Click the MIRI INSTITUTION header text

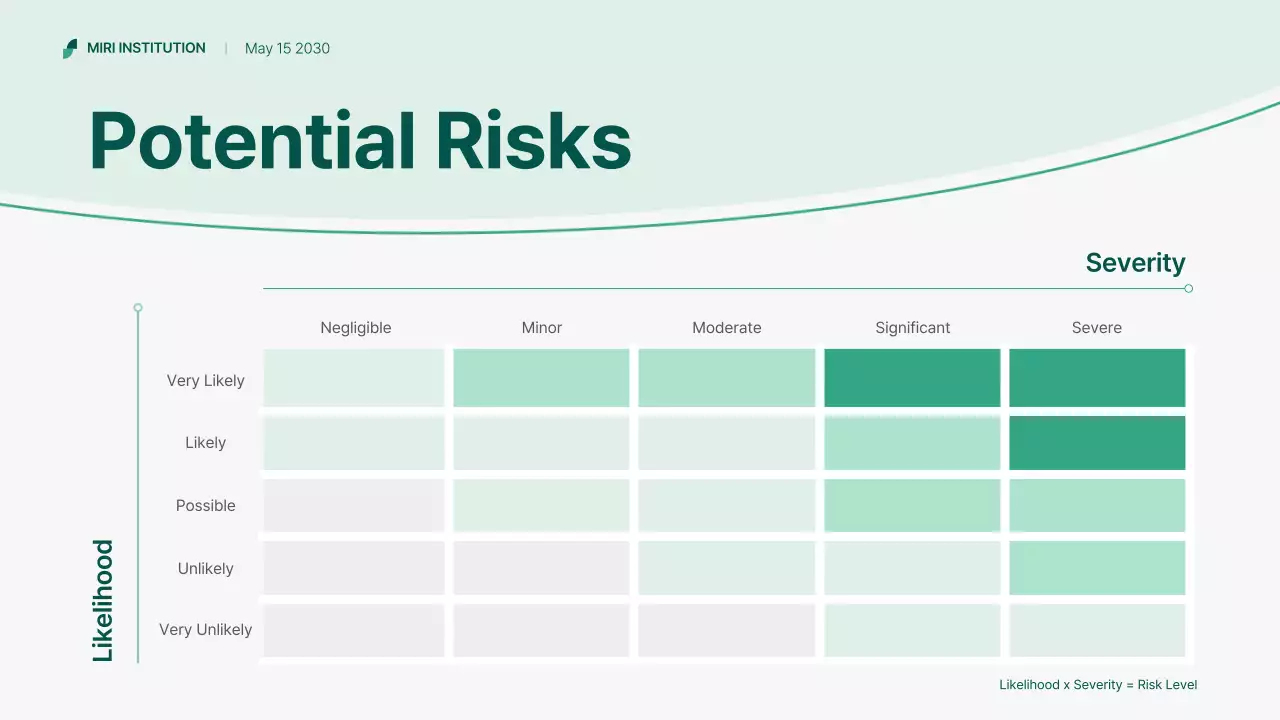click(x=146, y=47)
